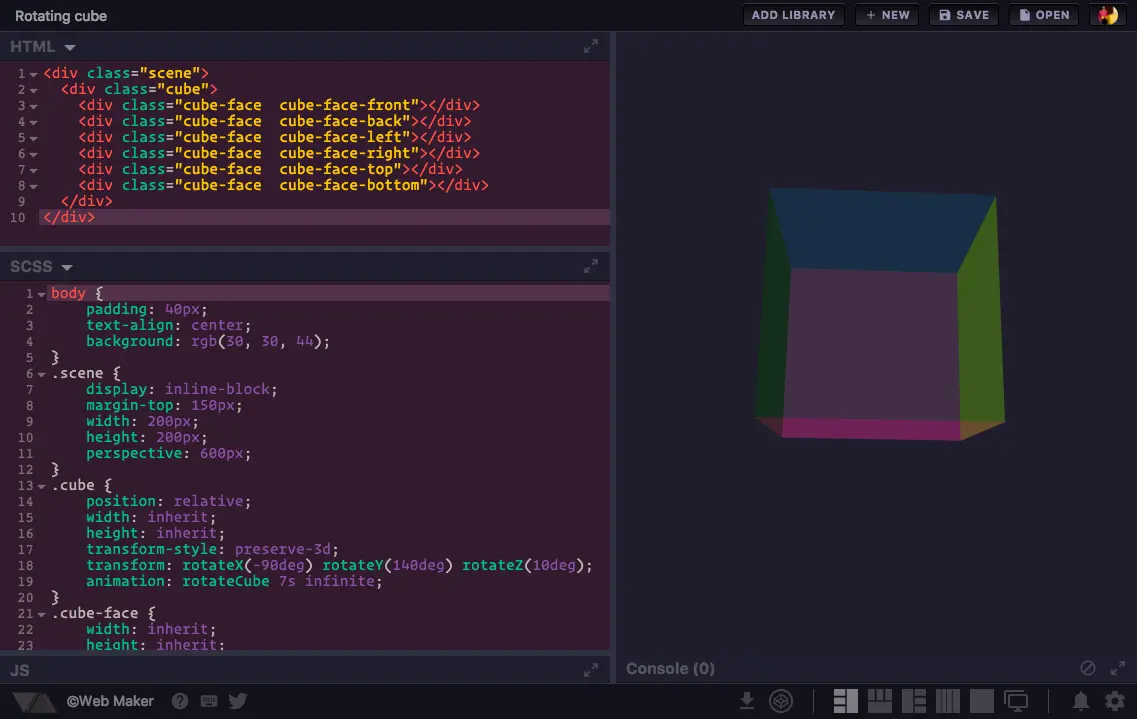The height and width of the screenshot is (719, 1137).
Task: Maximize the SCSS code pane
Action: pyautogui.click(x=591, y=267)
